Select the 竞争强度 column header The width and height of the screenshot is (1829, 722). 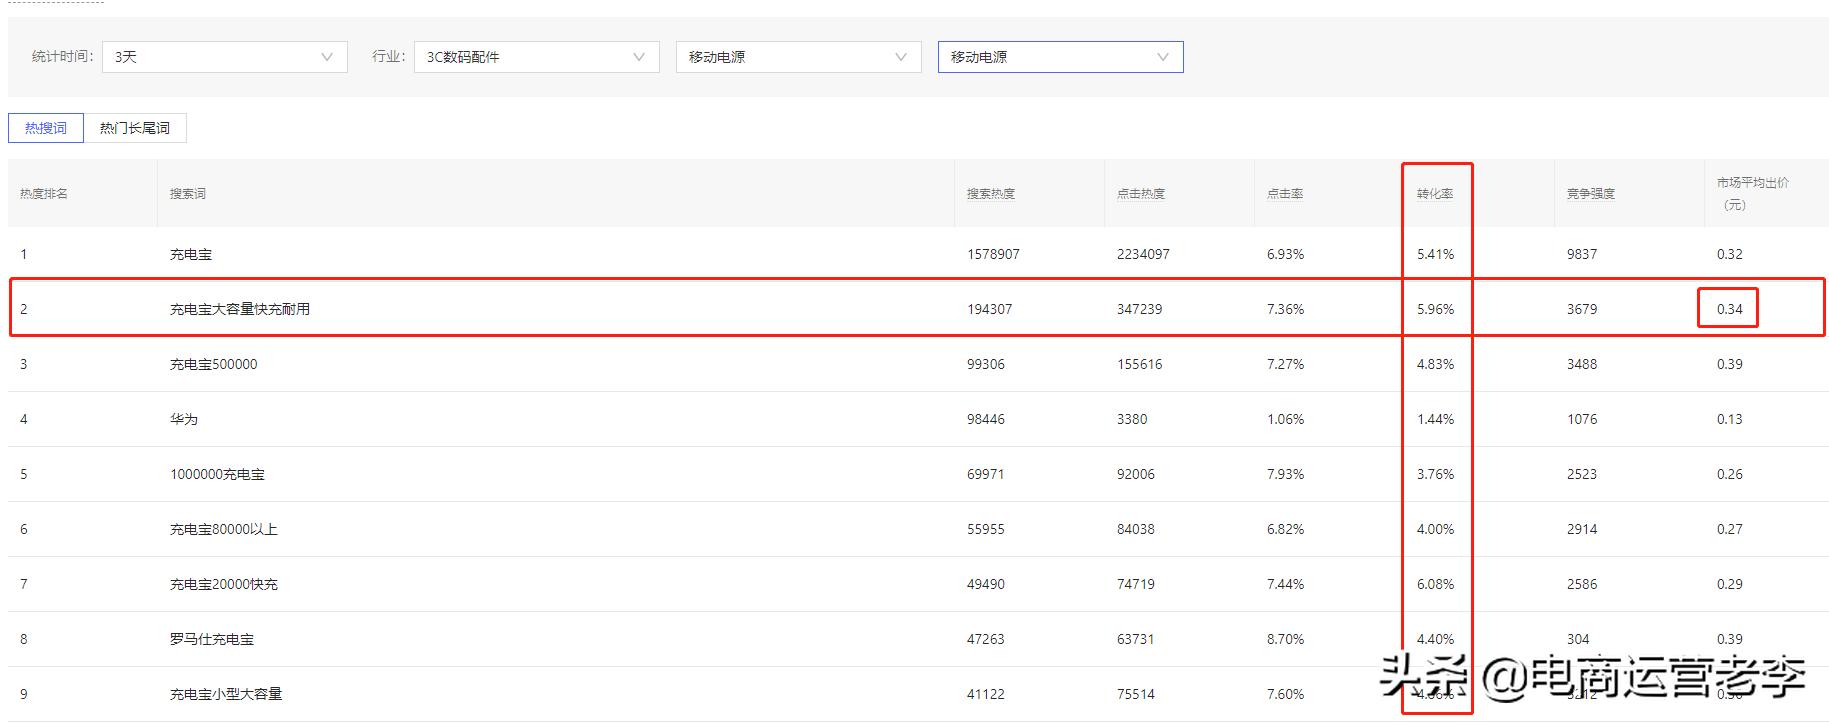(1591, 194)
